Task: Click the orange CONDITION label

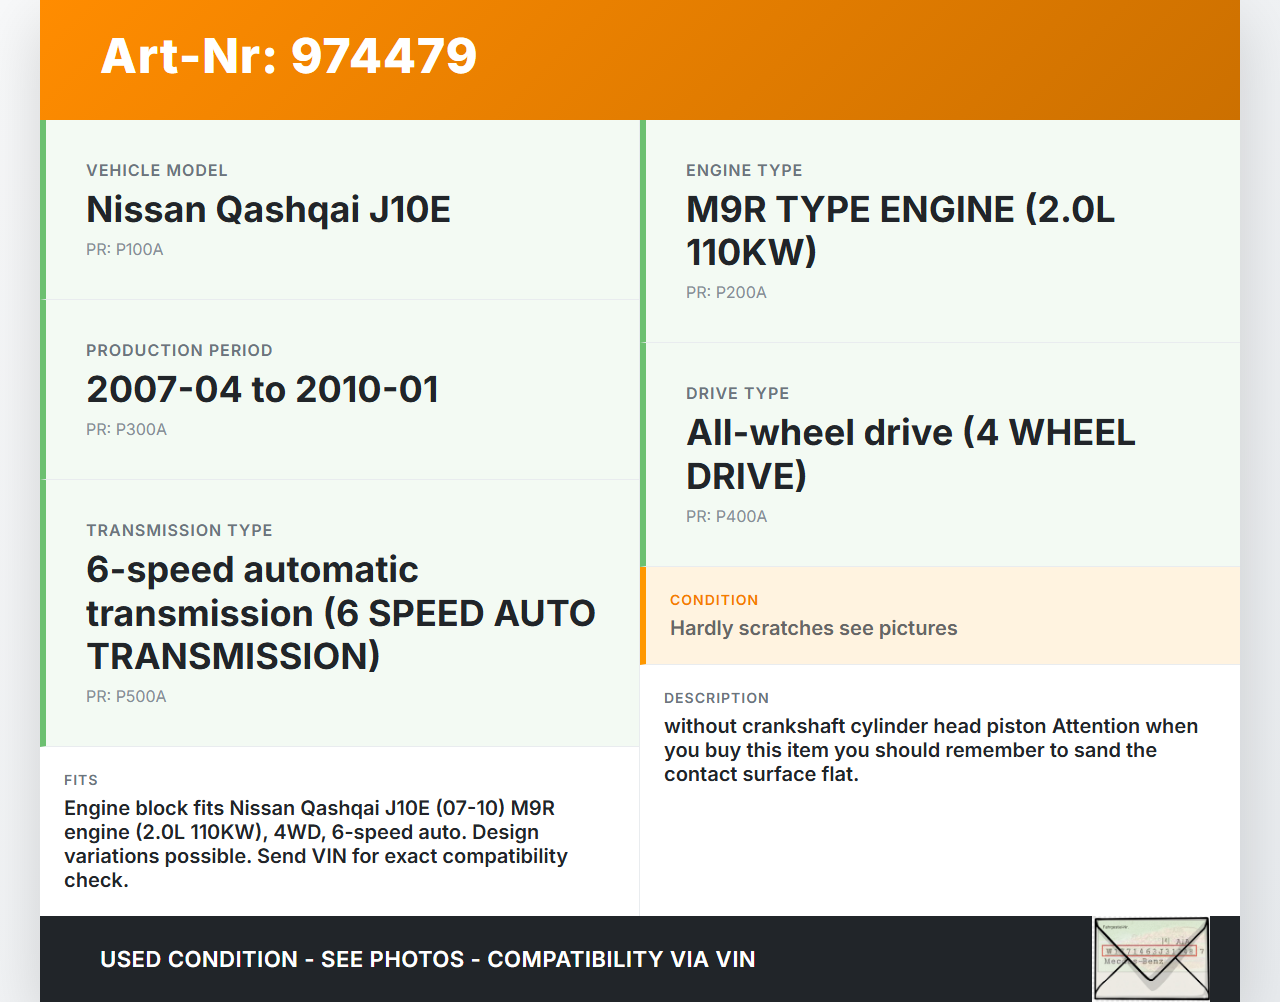Action: 714,600
